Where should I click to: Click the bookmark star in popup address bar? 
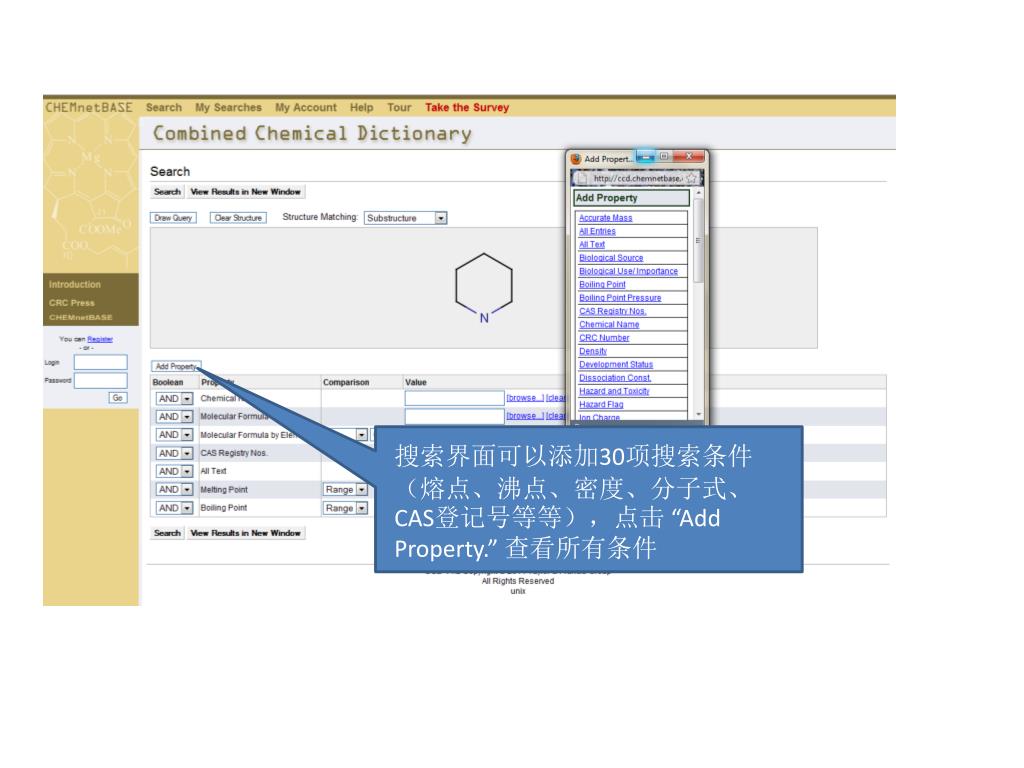click(x=691, y=178)
